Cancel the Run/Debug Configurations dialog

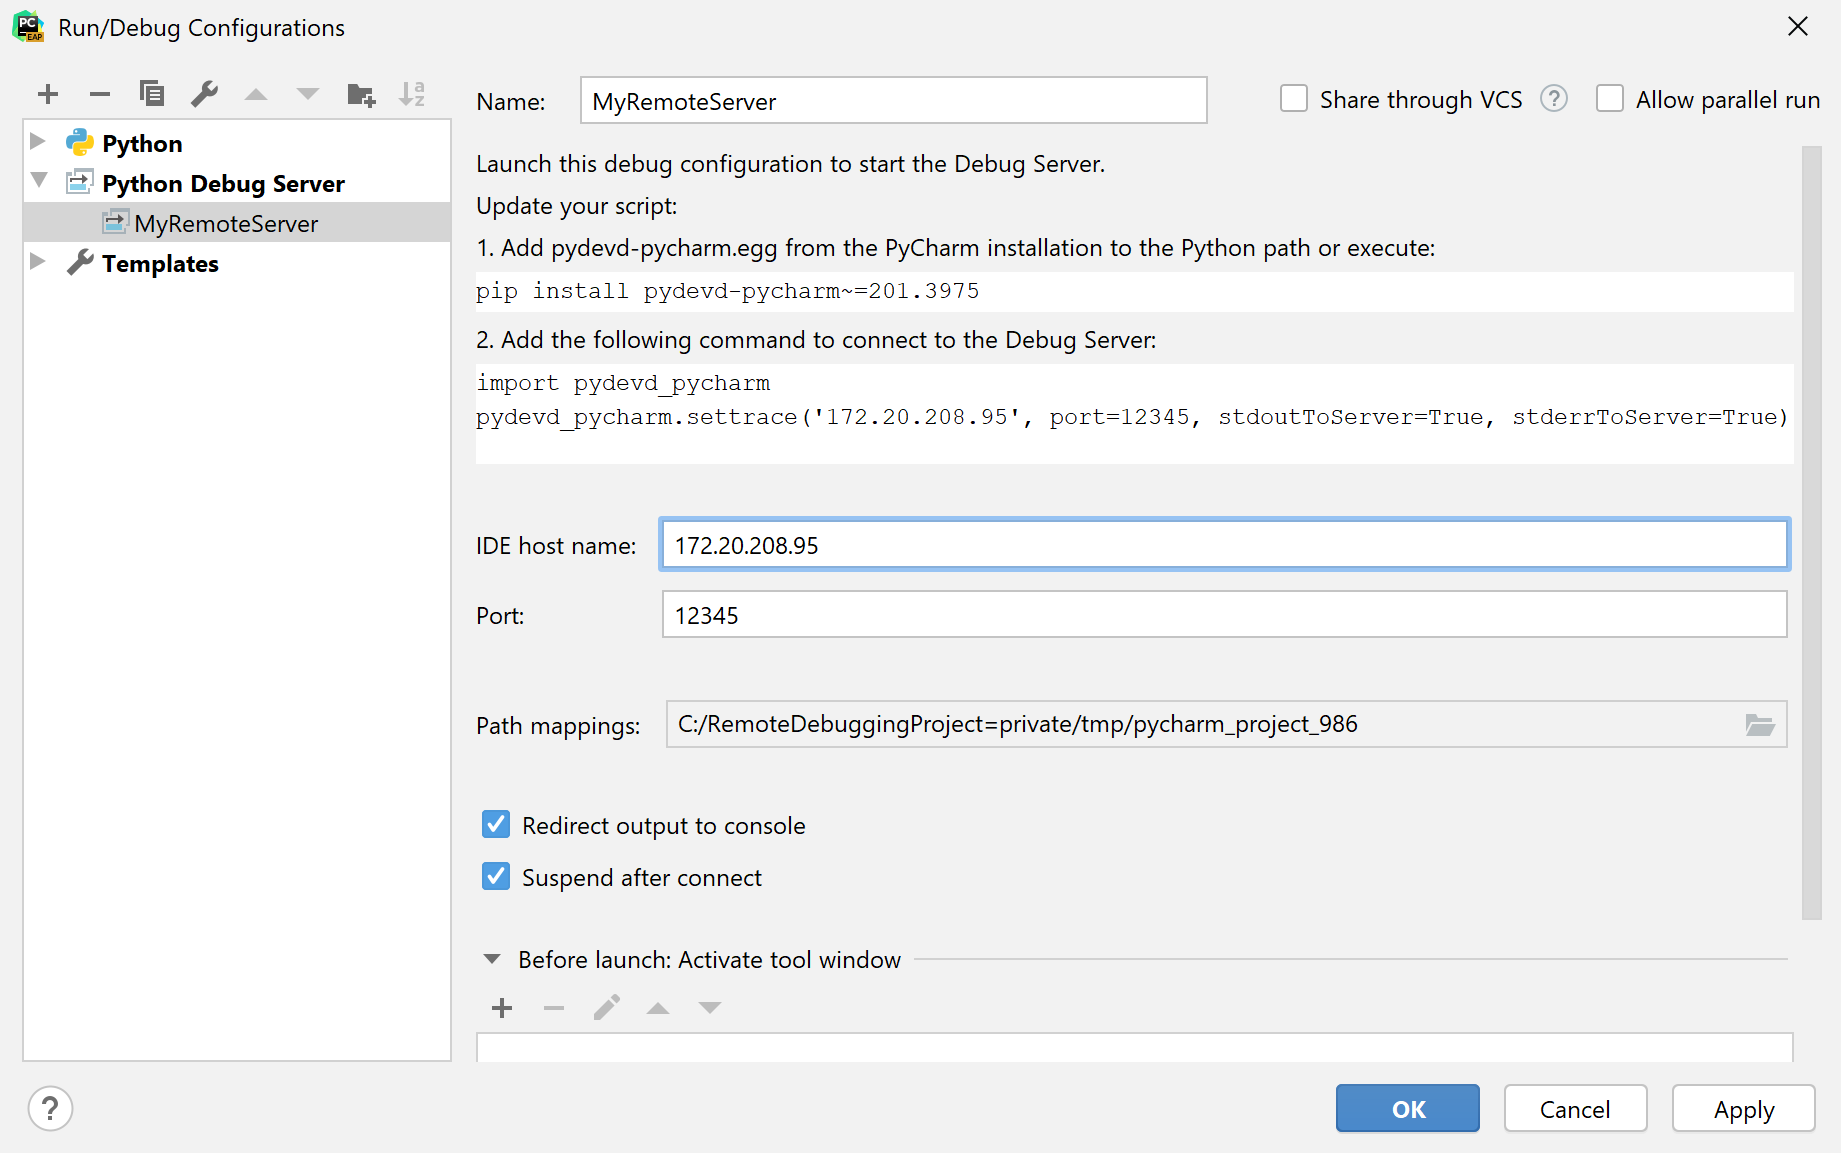pyautogui.click(x=1575, y=1108)
